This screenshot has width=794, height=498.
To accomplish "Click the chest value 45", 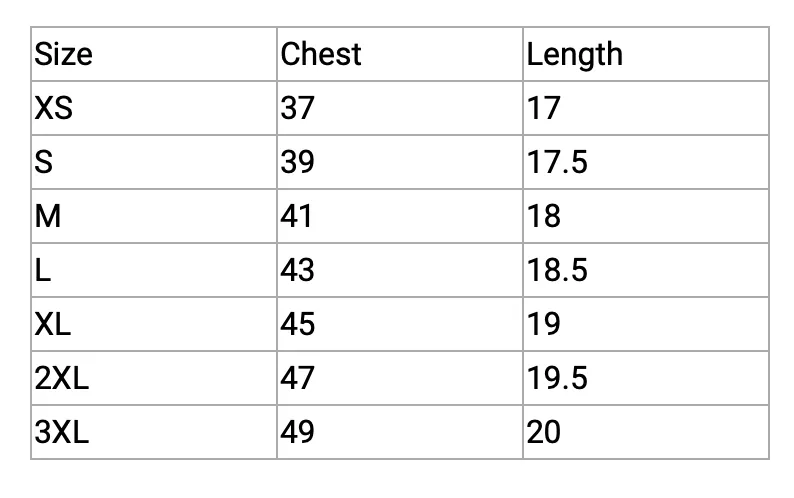I will 297,324.
